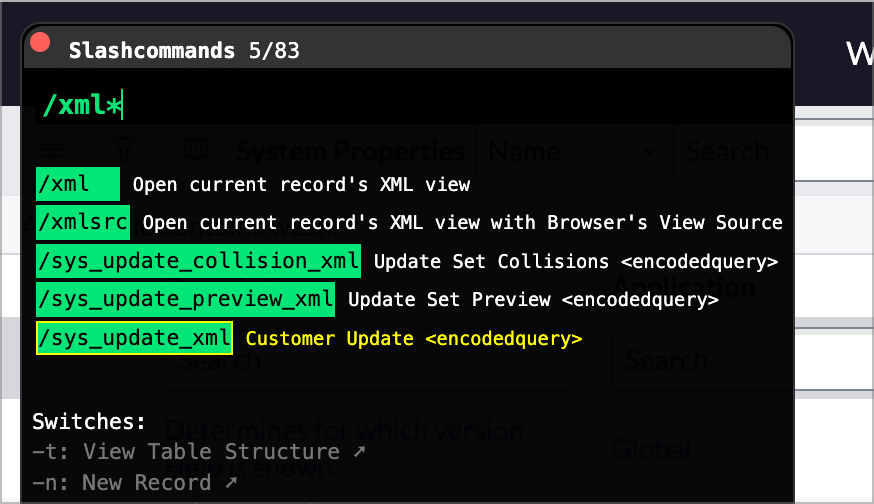Run the highlighted /sys_update_xml command

click(x=134, y=339)
